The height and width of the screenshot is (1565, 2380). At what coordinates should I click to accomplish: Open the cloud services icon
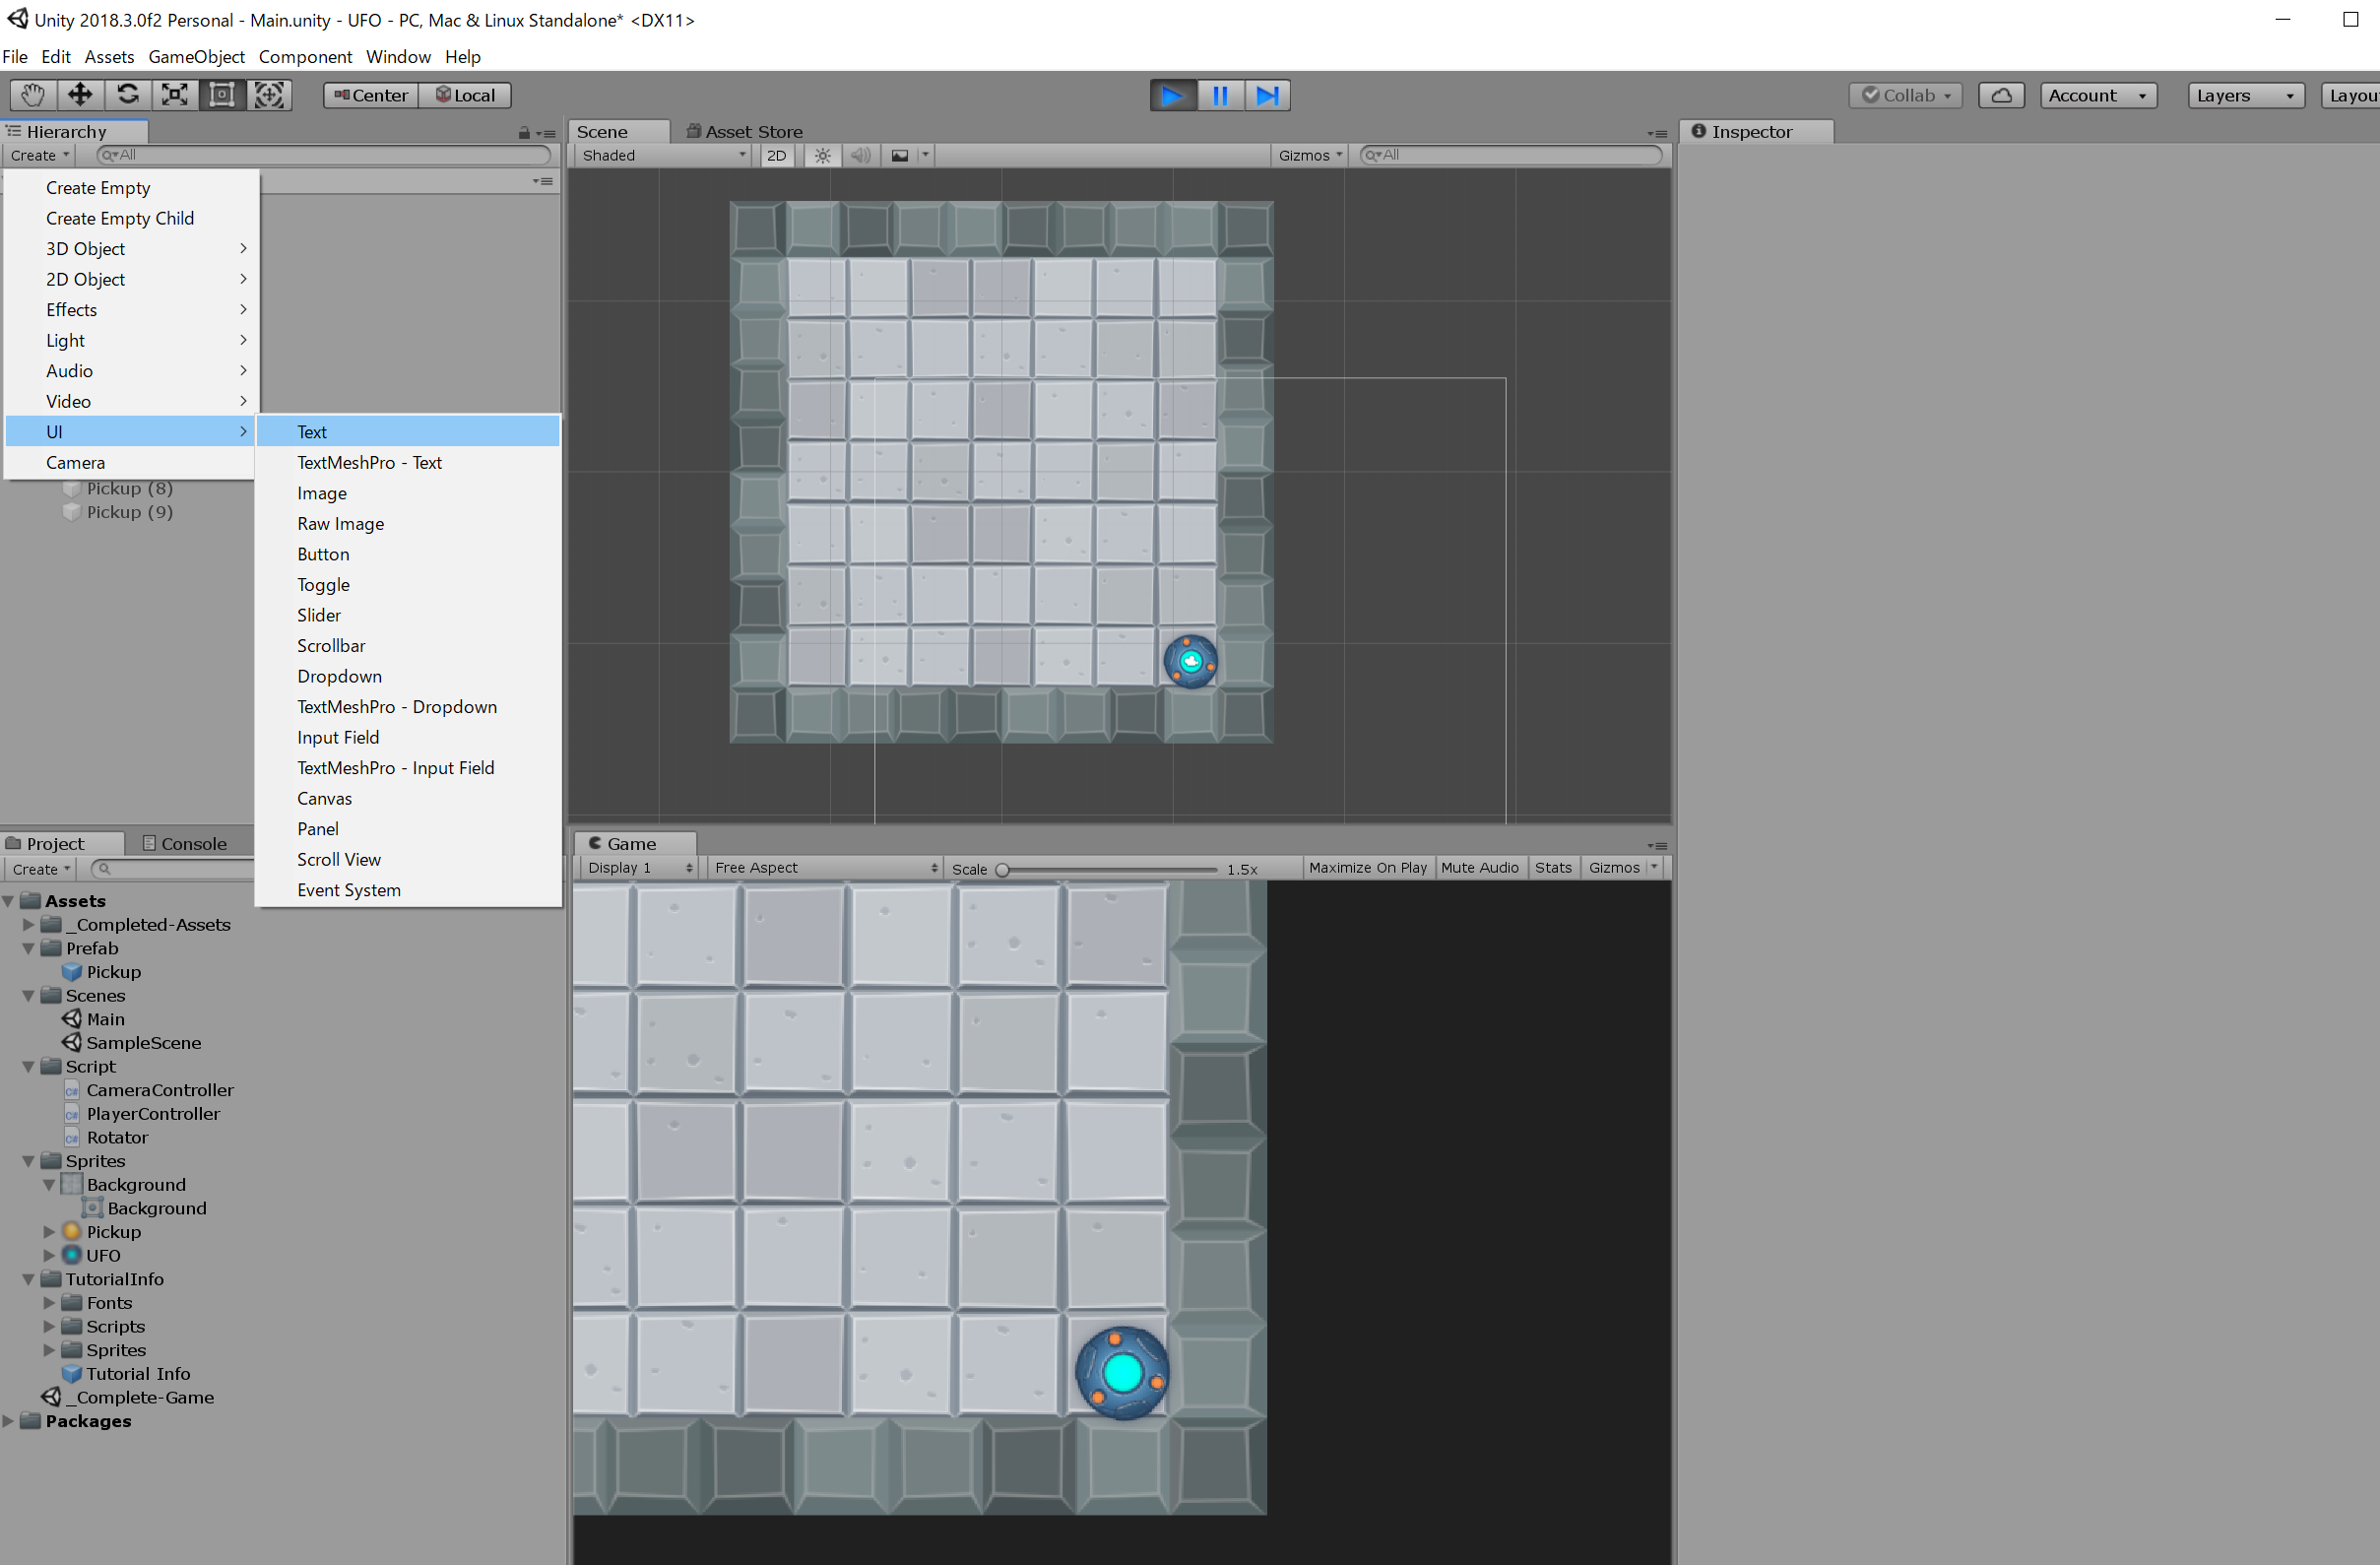coord(2001,95)
